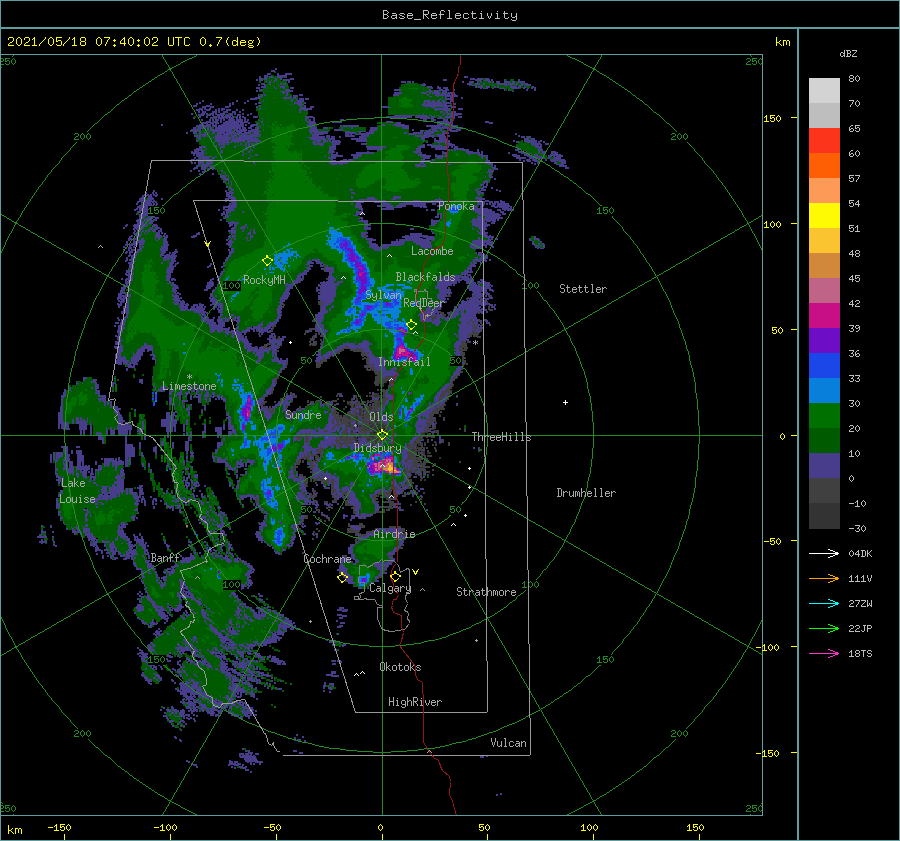The image size is (900, 841).
Task: Select the orange 57-60 dBZ legend swatch
Action: pyautogui.click(x=824, y=166)
